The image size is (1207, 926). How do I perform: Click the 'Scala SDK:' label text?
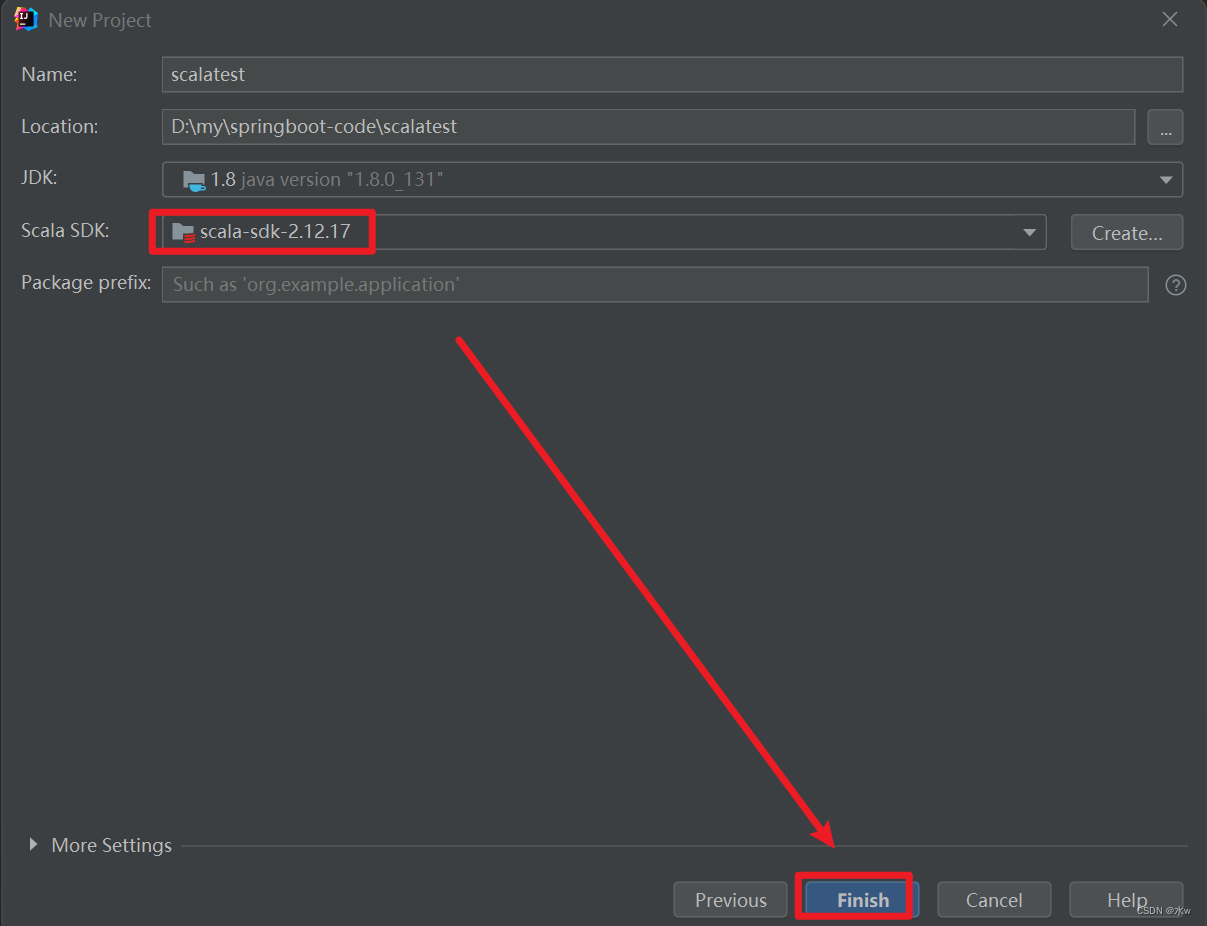(65, 231)
